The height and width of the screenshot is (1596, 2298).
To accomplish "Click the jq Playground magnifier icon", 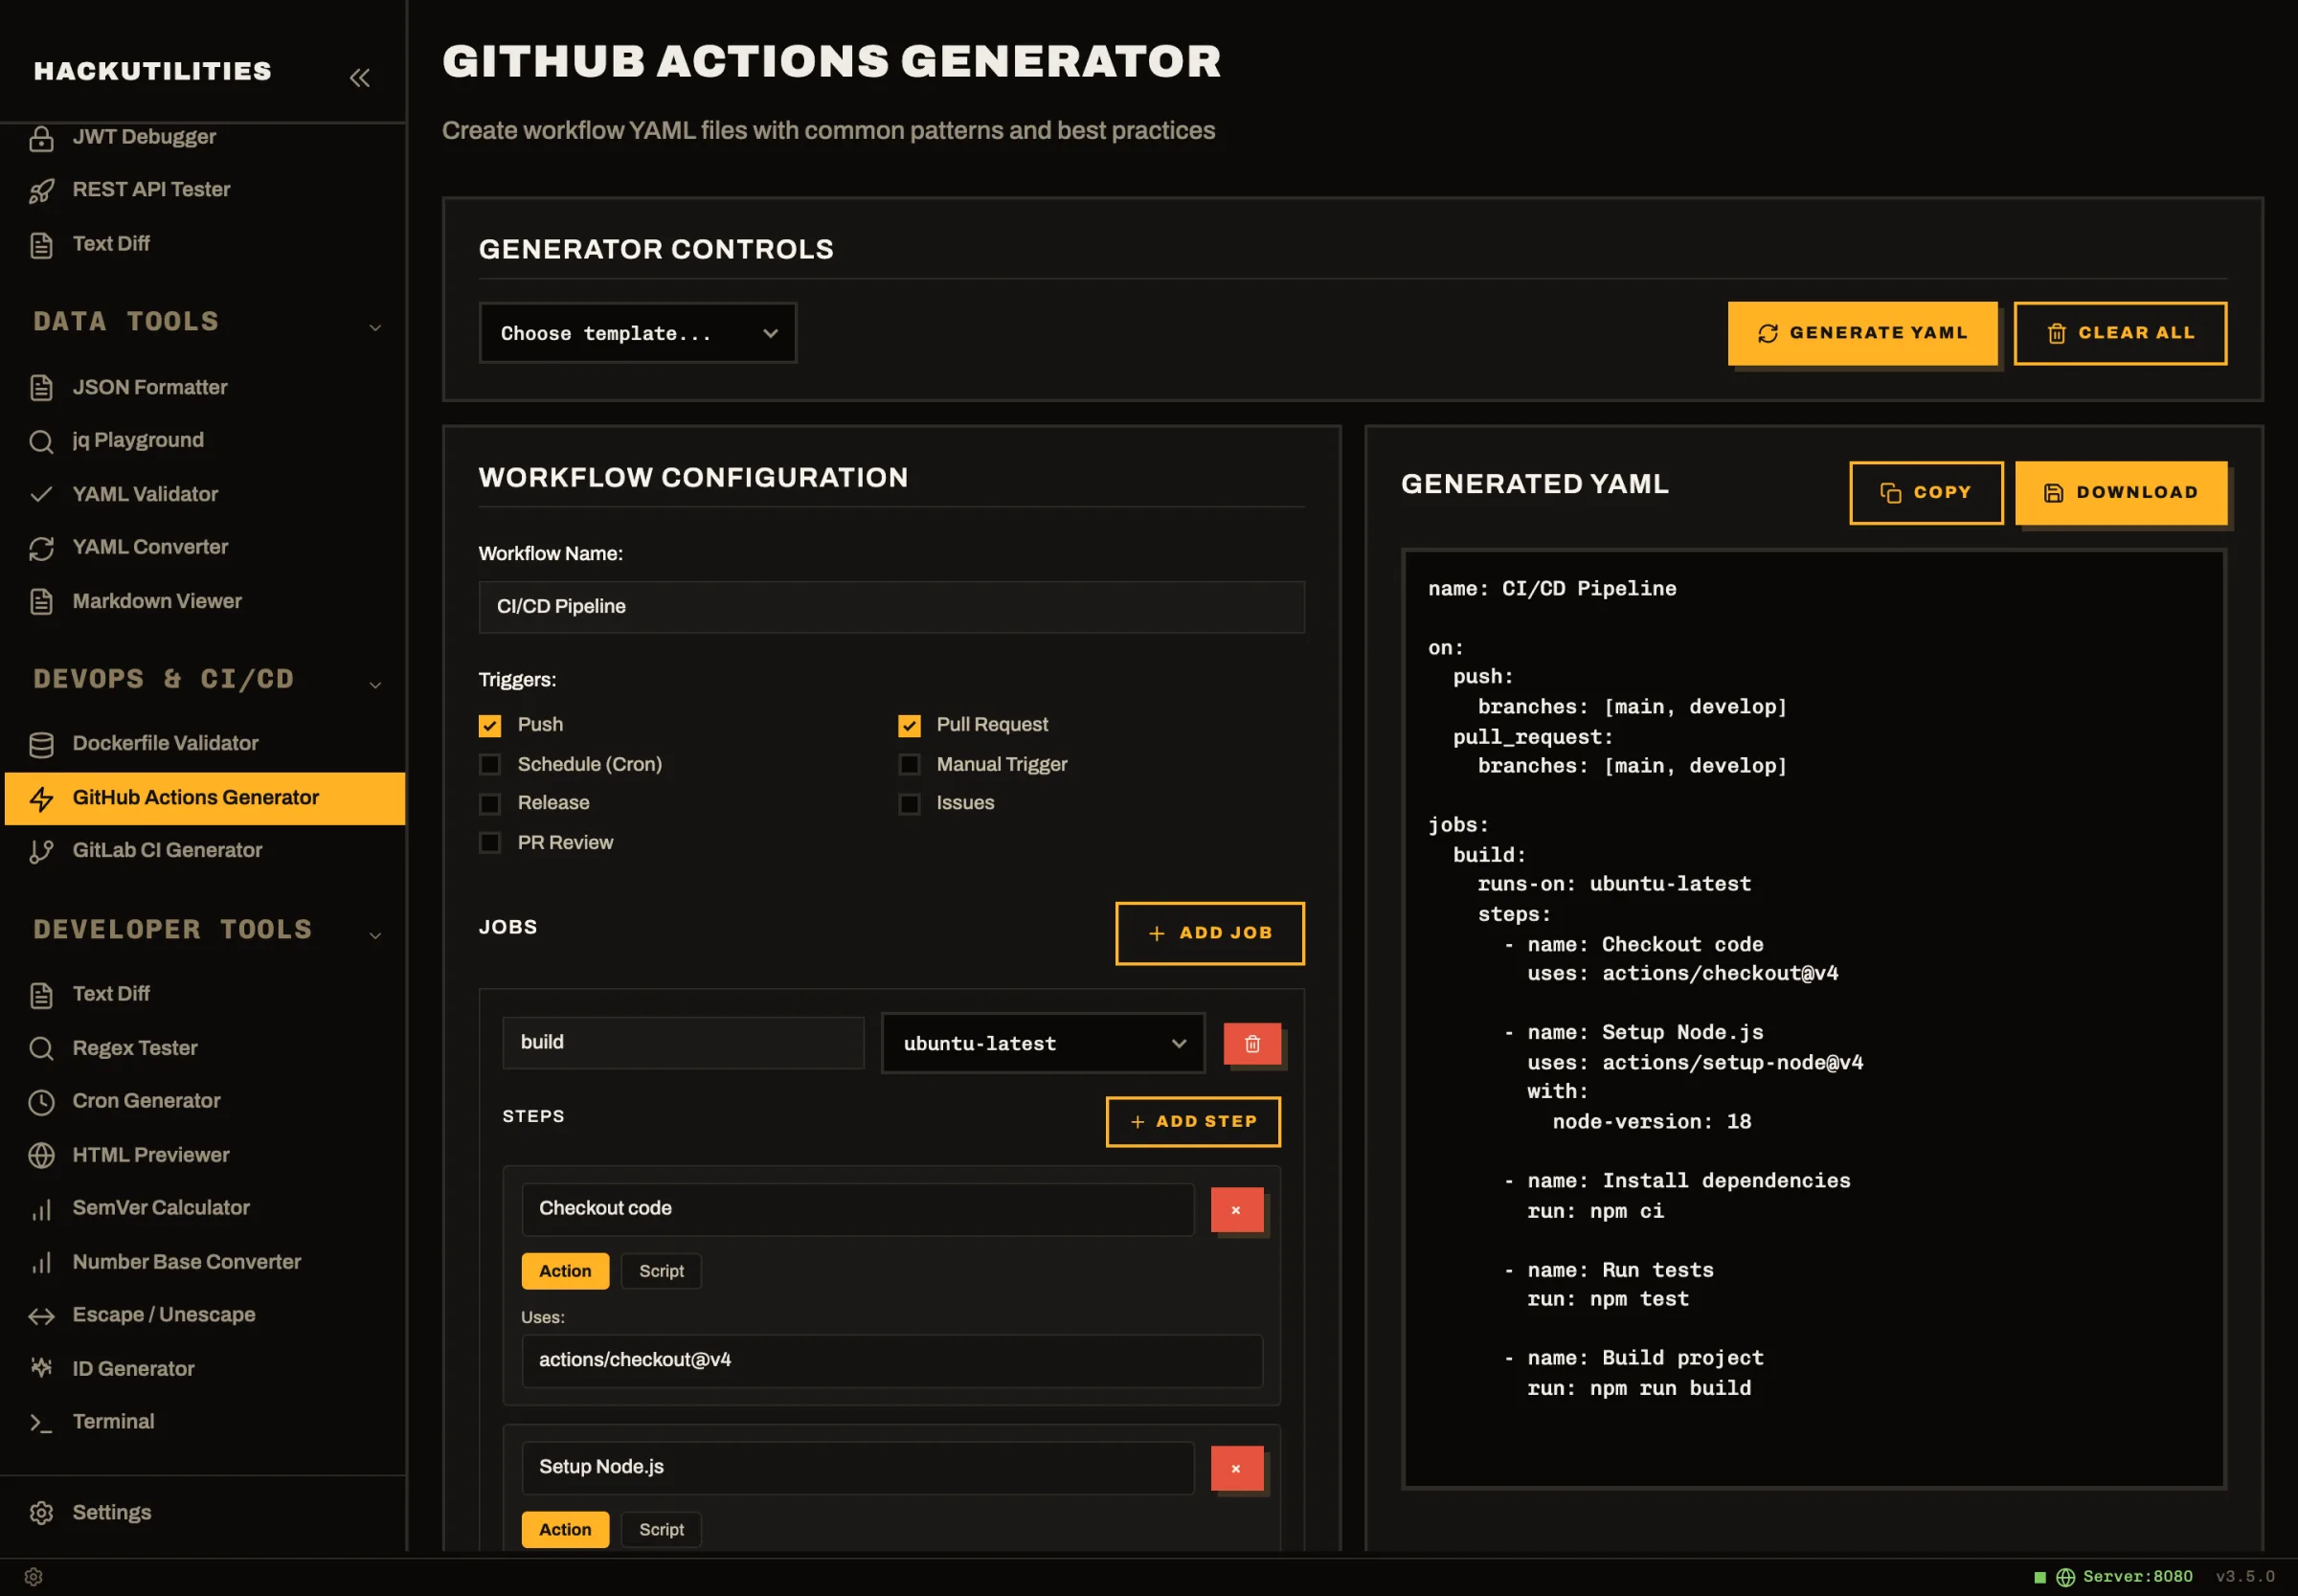I will [41, 441].
